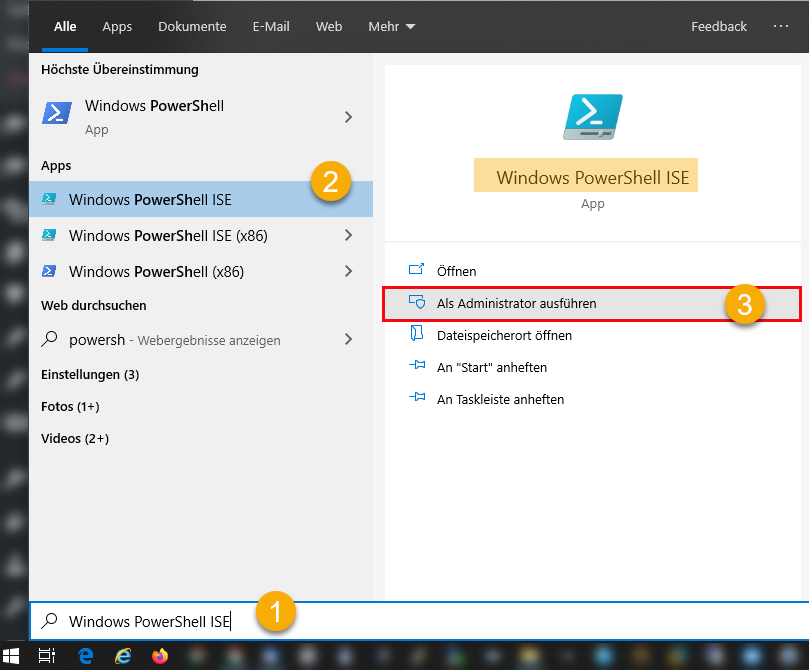Open the Mehr dropdown filter

[392, 26]
